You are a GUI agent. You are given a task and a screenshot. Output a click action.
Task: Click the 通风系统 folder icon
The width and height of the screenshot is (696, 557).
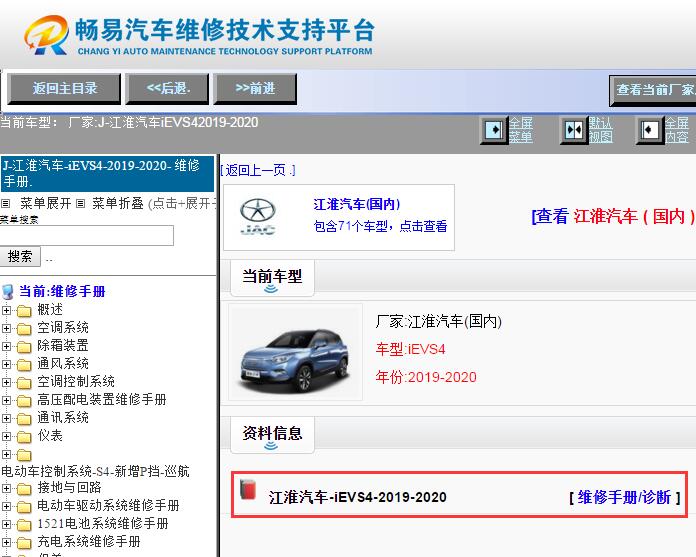(x=24, y=364)
